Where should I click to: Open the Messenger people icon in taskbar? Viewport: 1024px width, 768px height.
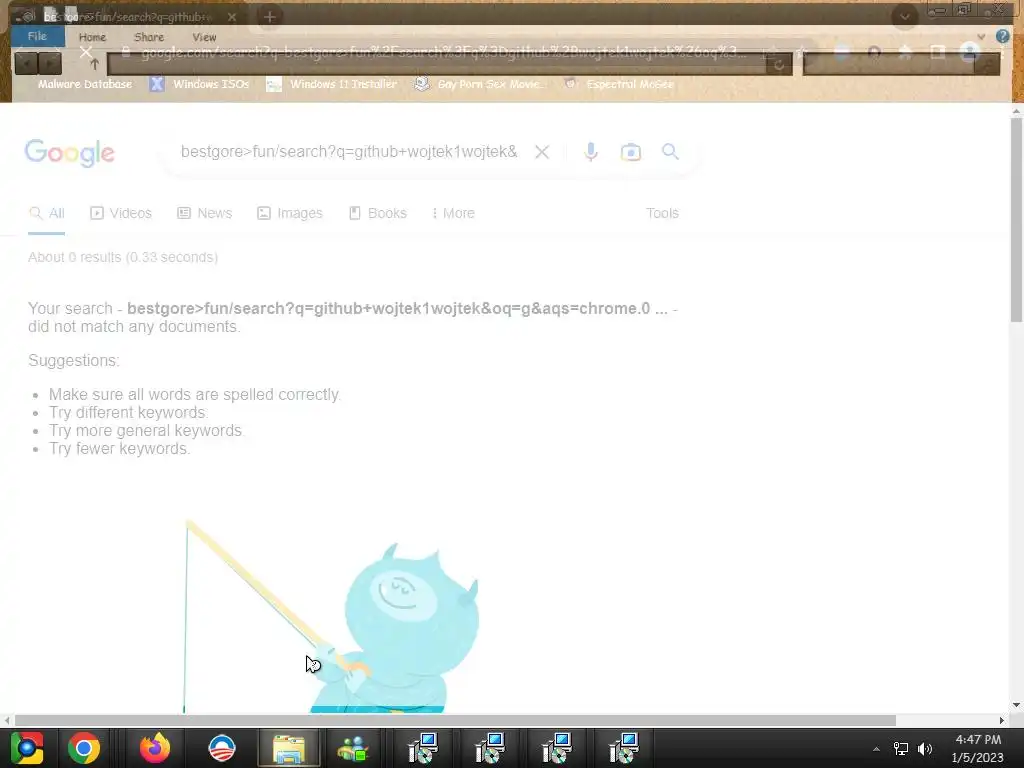pyautogui.click(x=353, y=748)
